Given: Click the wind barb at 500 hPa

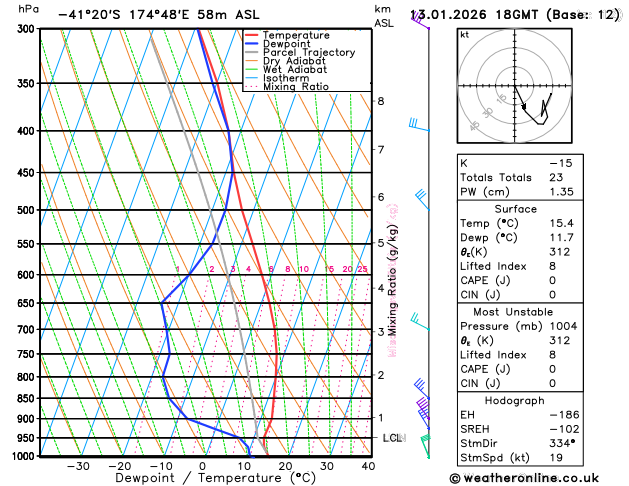Looking at the screenshot, I should click(422, 200).
